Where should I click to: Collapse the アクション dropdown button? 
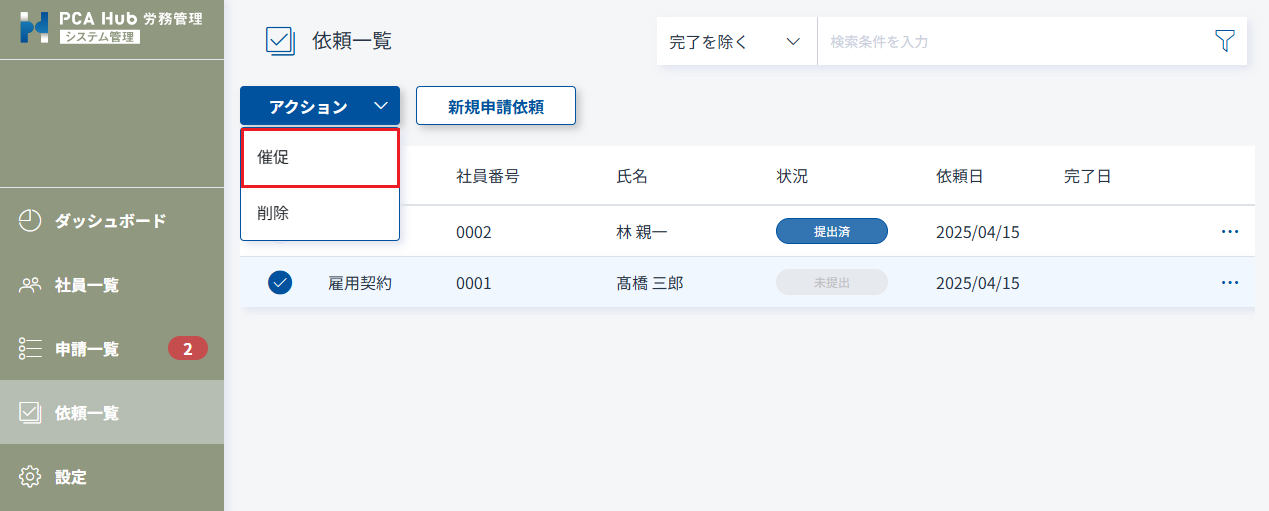pos(320,106)
